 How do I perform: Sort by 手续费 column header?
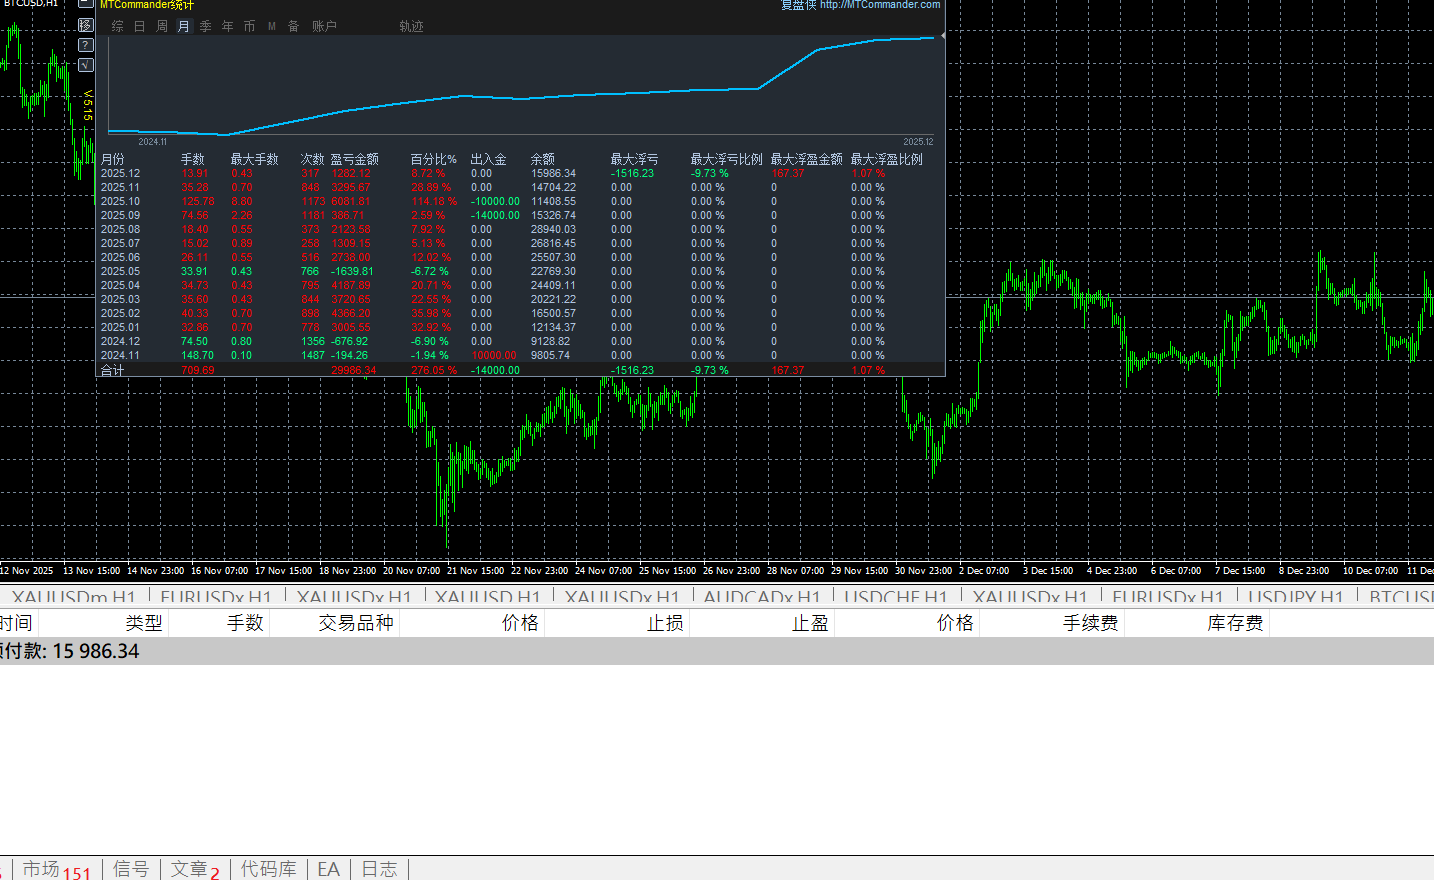pos(1090,623)
